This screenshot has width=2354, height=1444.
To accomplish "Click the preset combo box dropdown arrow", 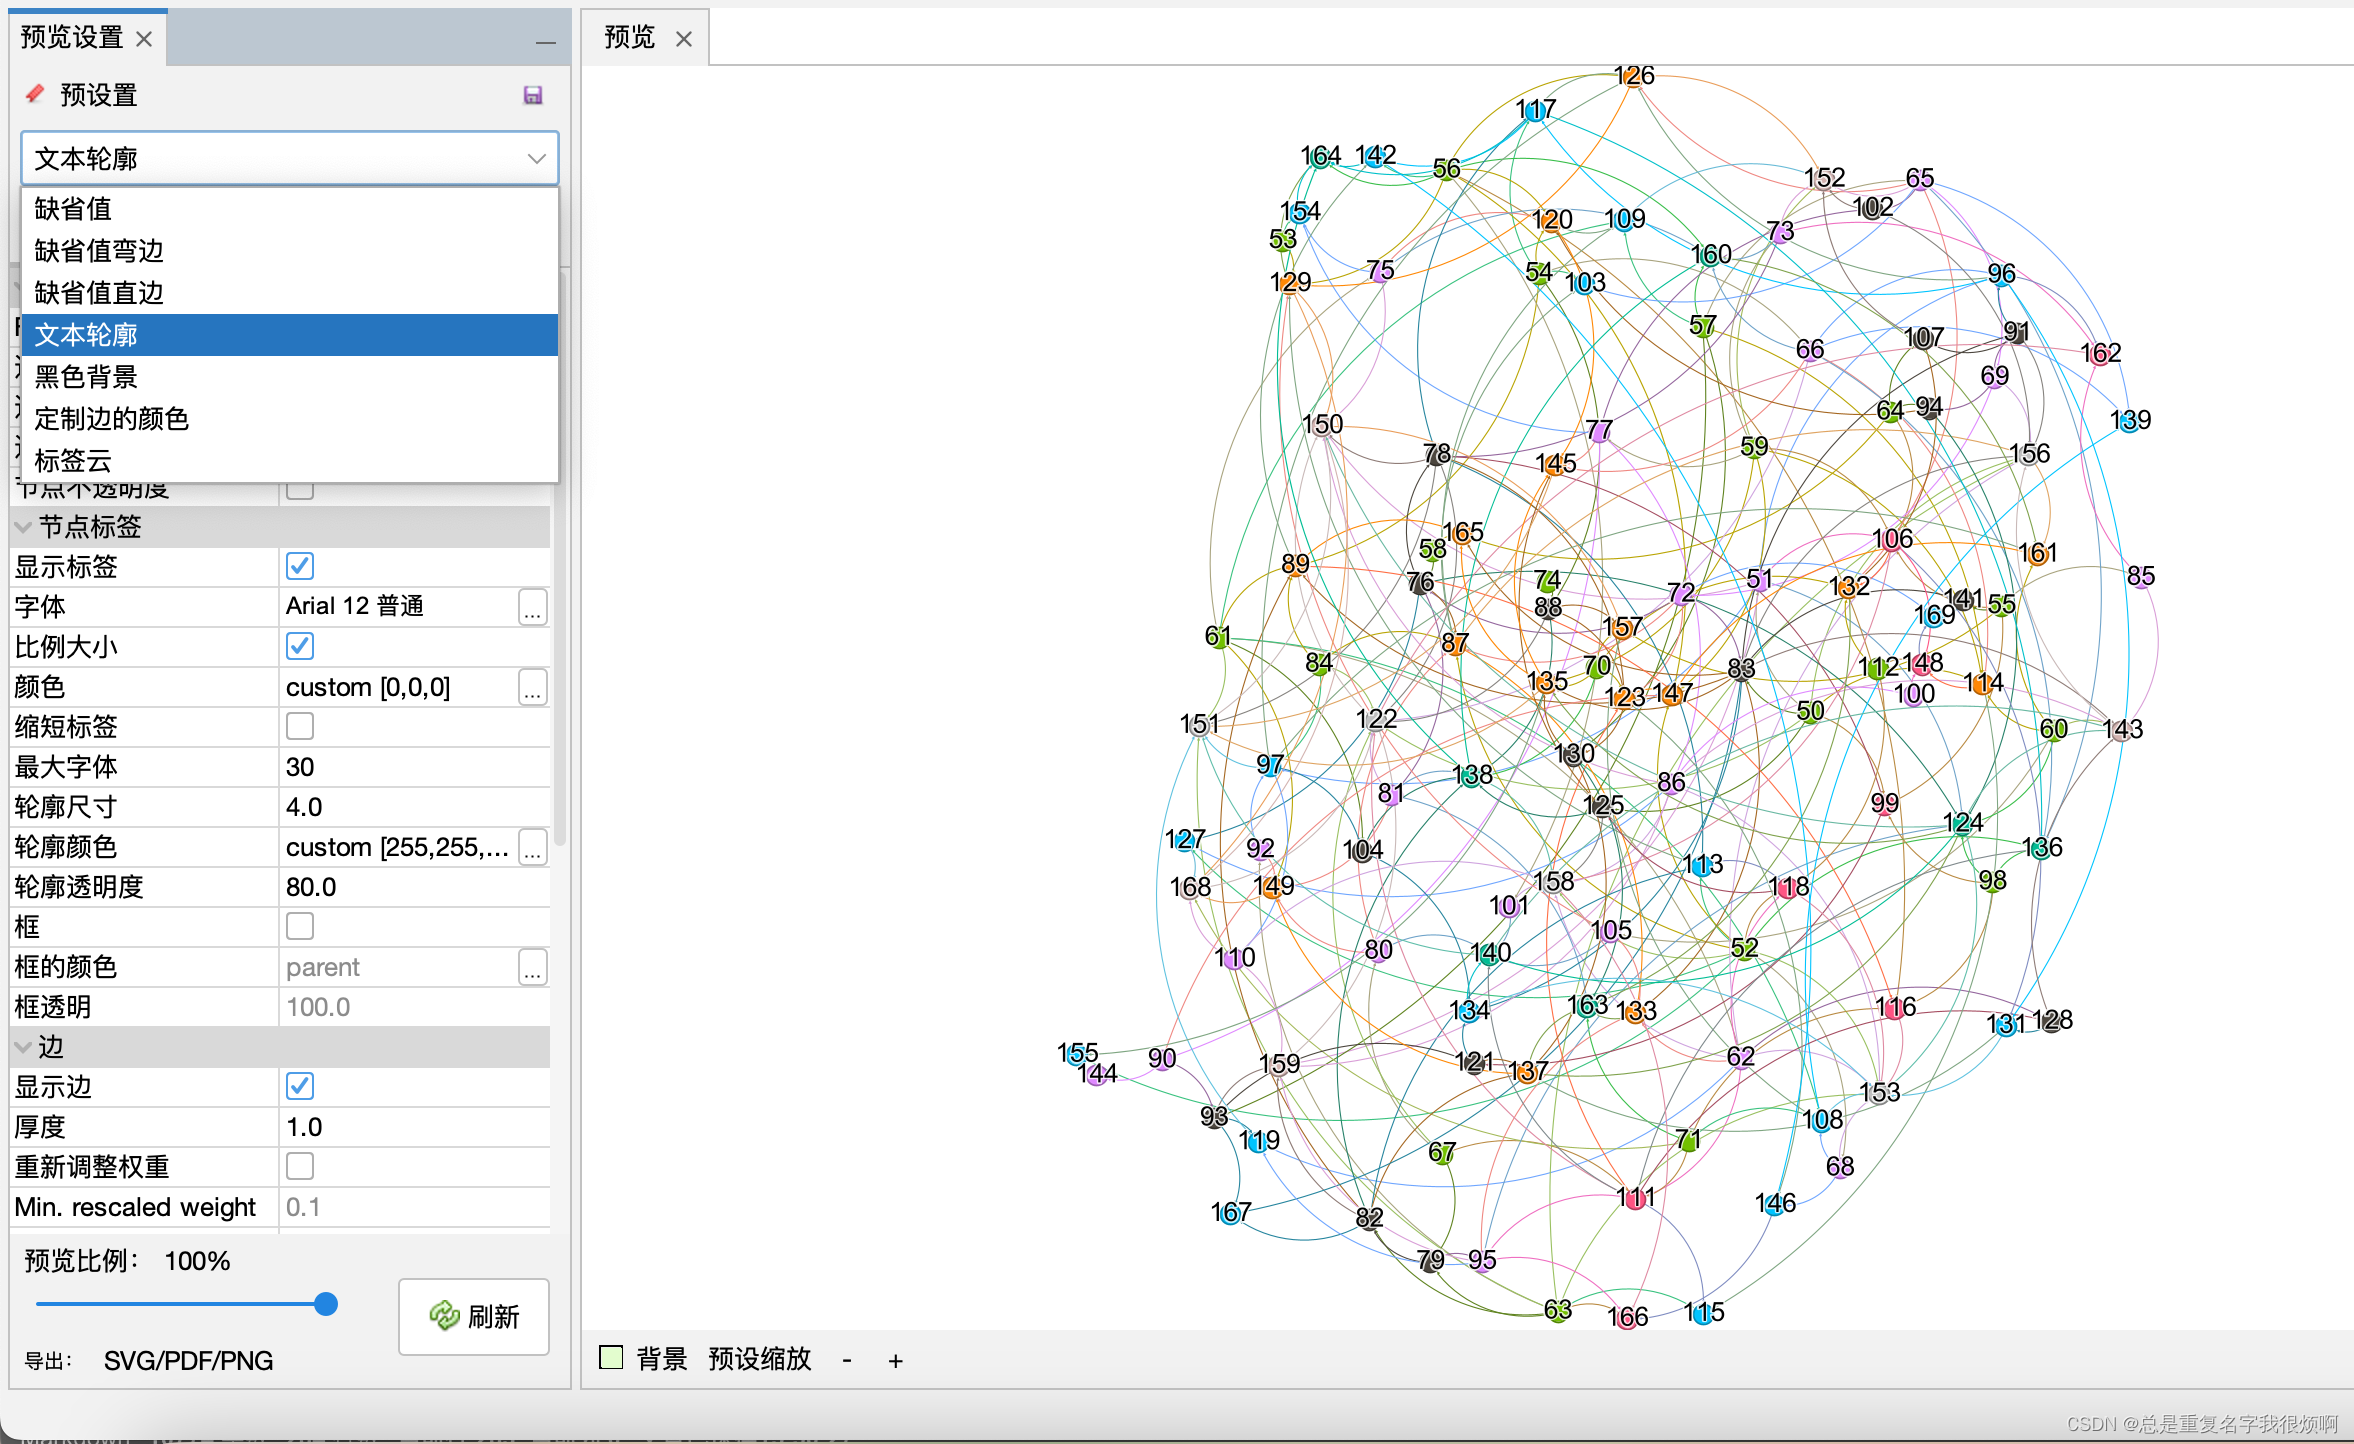I will [x=536, y=159].
